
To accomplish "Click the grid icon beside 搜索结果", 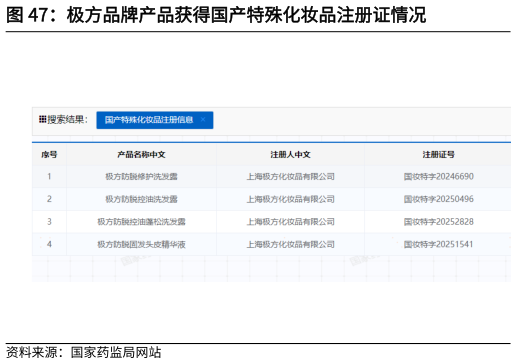I will (42, 119).
